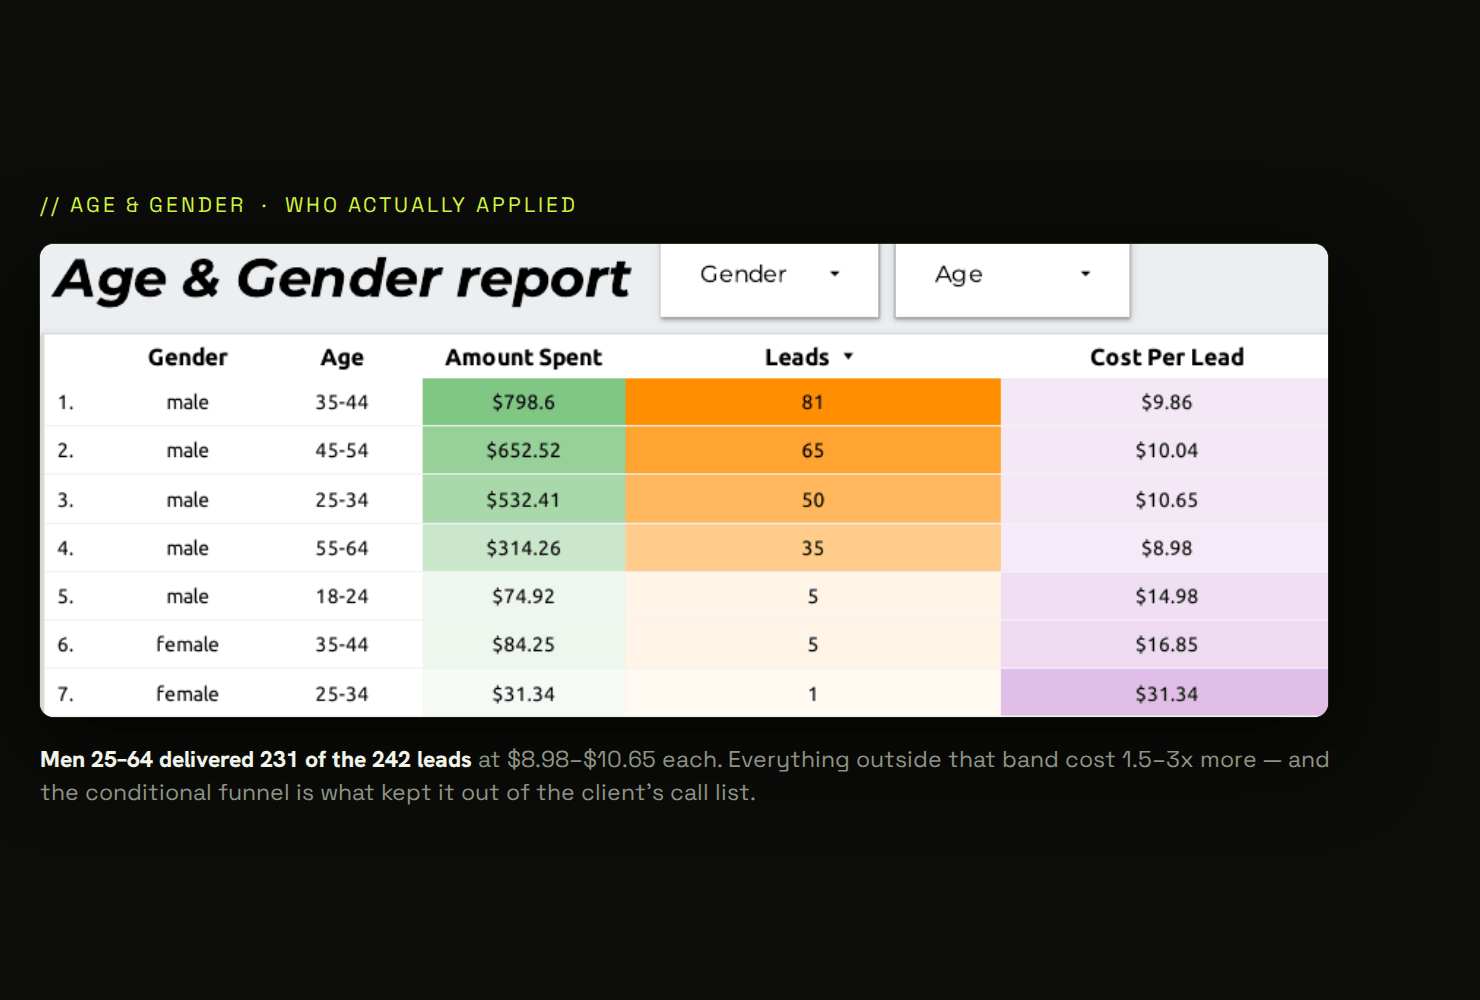Viewport: 1480px width, 1000px height.
Task: Select the Cost Per Lead column header
Action: pos(1167,357)
